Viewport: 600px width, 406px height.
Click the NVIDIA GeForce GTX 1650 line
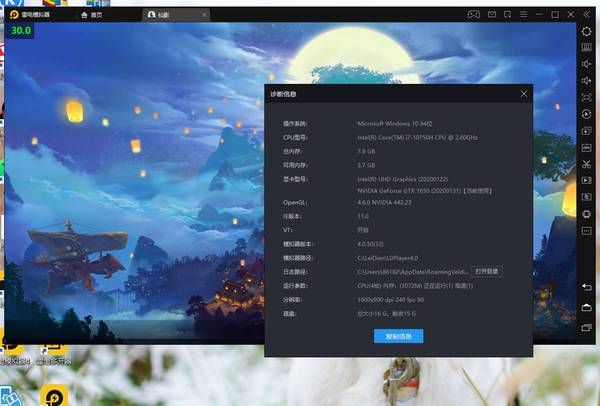(x=425, y=191)
